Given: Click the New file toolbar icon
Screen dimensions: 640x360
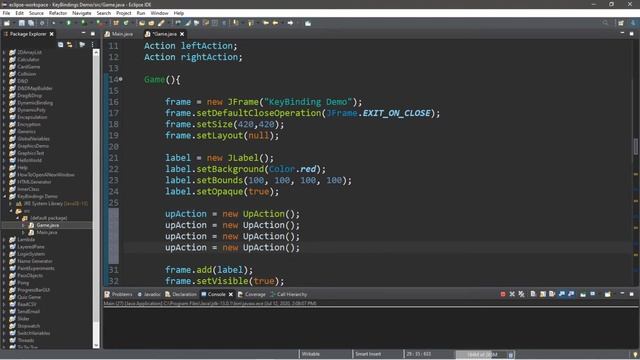Looking at the screenshot, I should pyautogui.click(x=7, y=23).
